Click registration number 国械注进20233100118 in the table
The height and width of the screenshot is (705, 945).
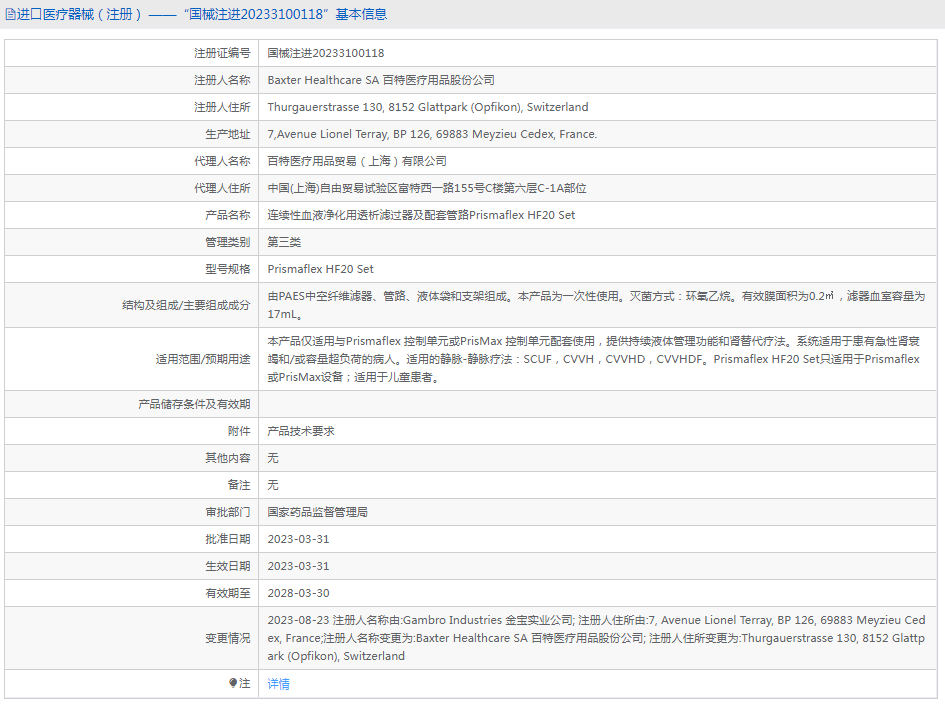(326, 53)
